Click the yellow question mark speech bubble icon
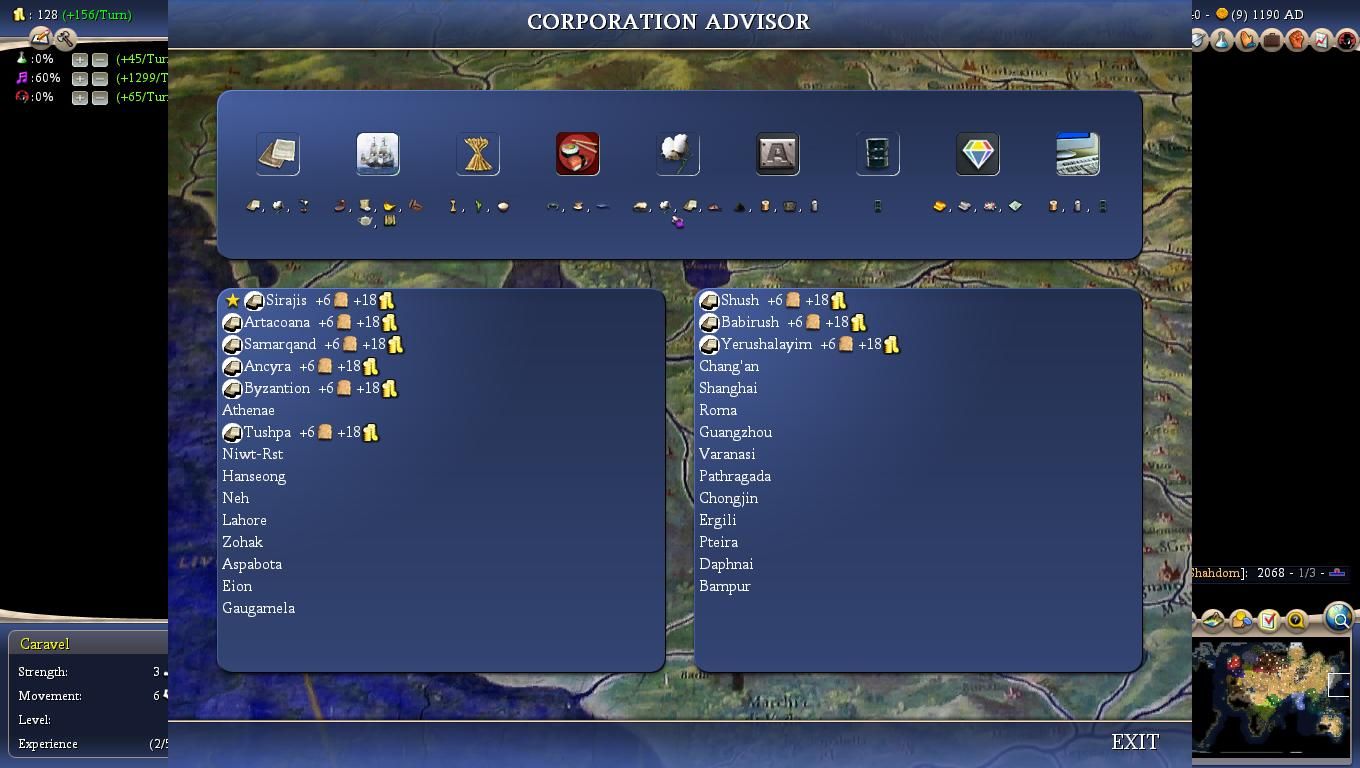Viewport: 1360px width, 768px height. [x=1296, y=620]
